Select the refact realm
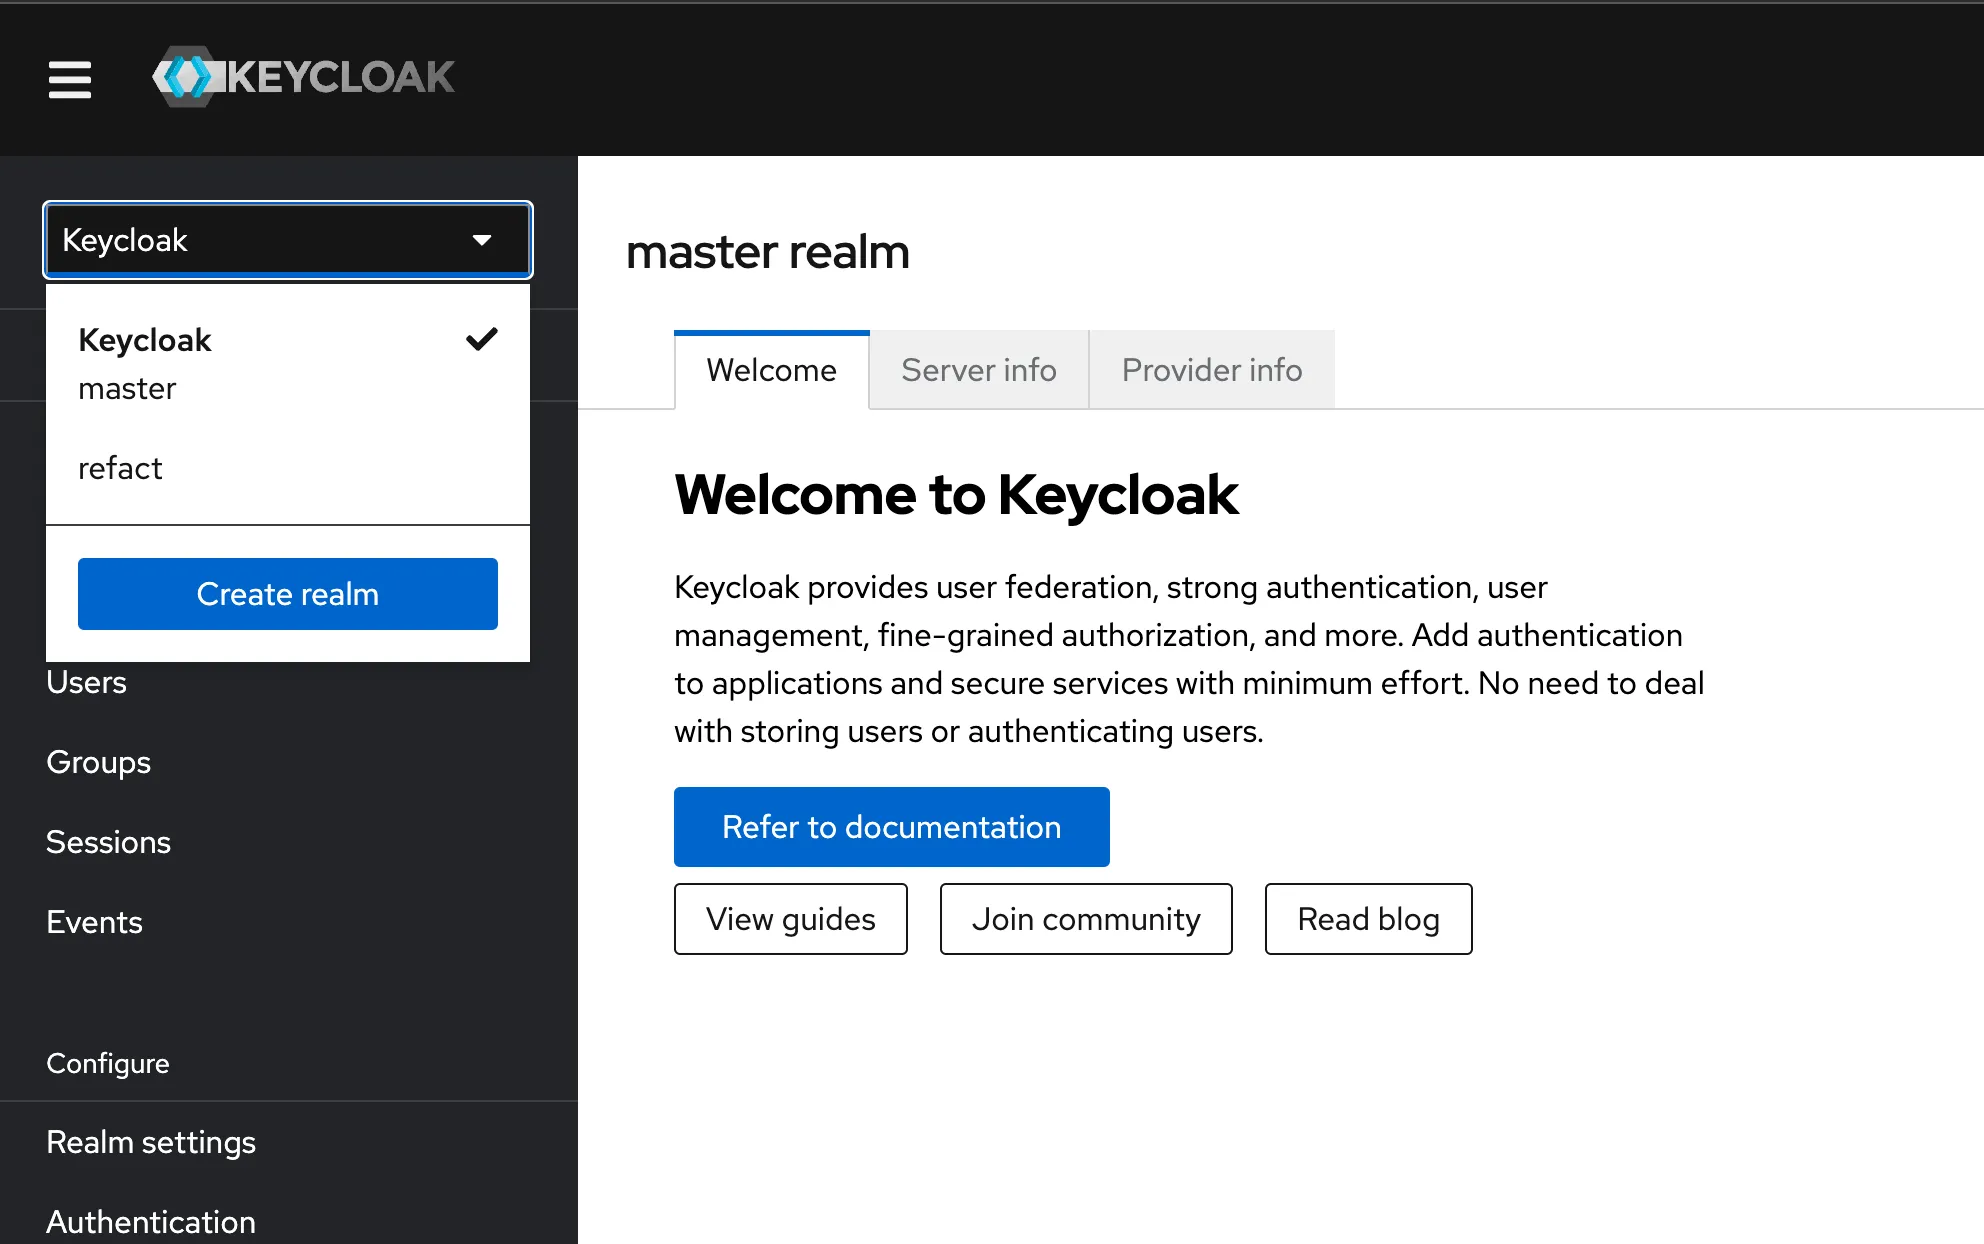This screenshot has height=1244, width=1984. pos(120,468)
